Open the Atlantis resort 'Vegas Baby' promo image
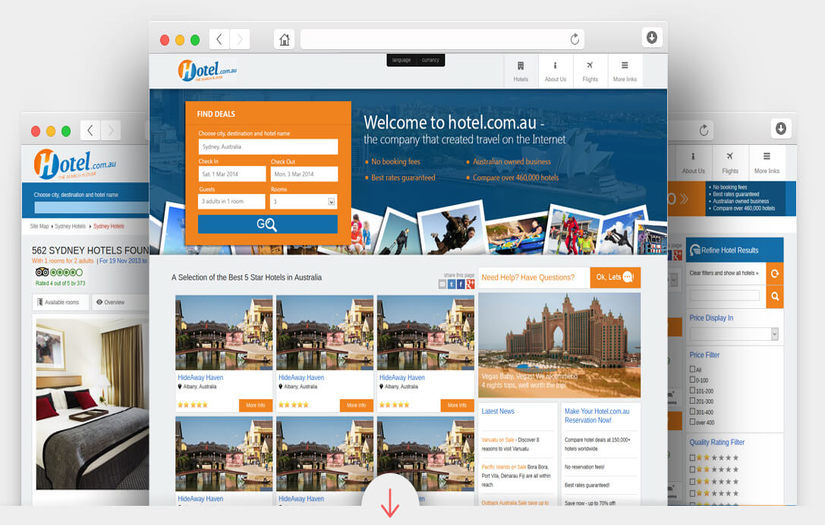The image size is (825, 525). [x=559, y=345]
